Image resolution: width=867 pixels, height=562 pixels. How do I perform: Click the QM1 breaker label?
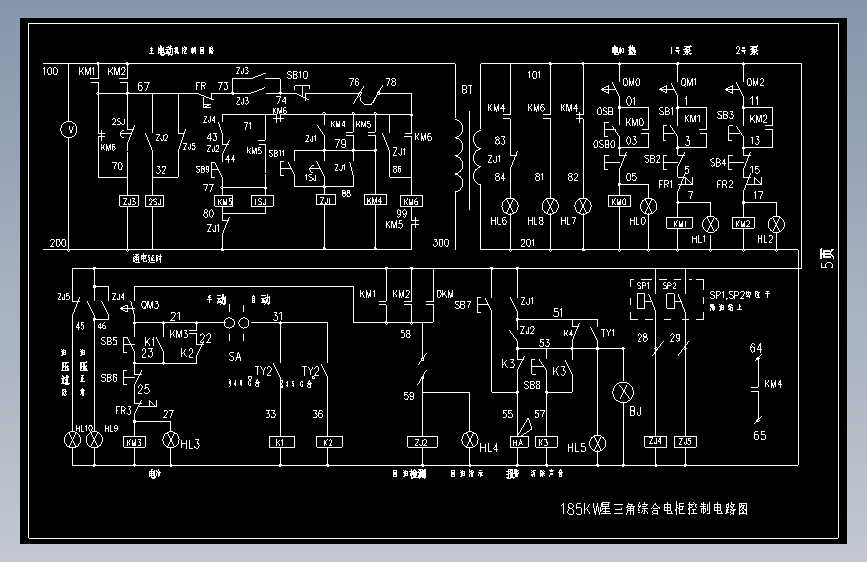[x=688, y=82]
